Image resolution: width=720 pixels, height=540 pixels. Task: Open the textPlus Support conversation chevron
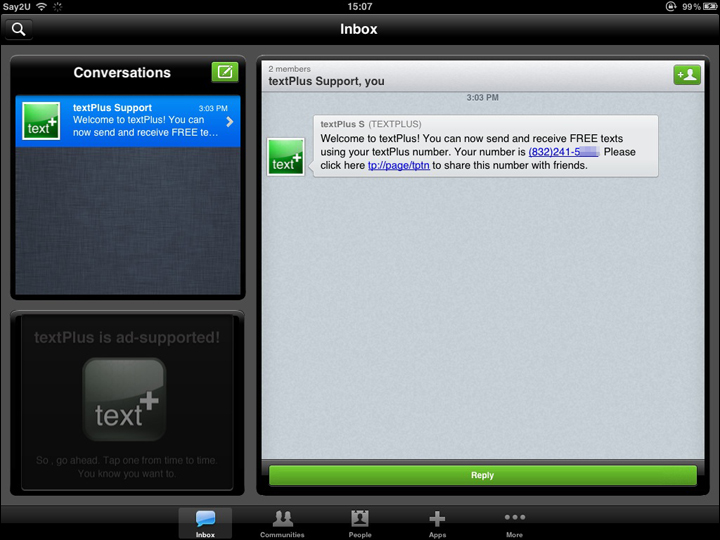point(230,122)
